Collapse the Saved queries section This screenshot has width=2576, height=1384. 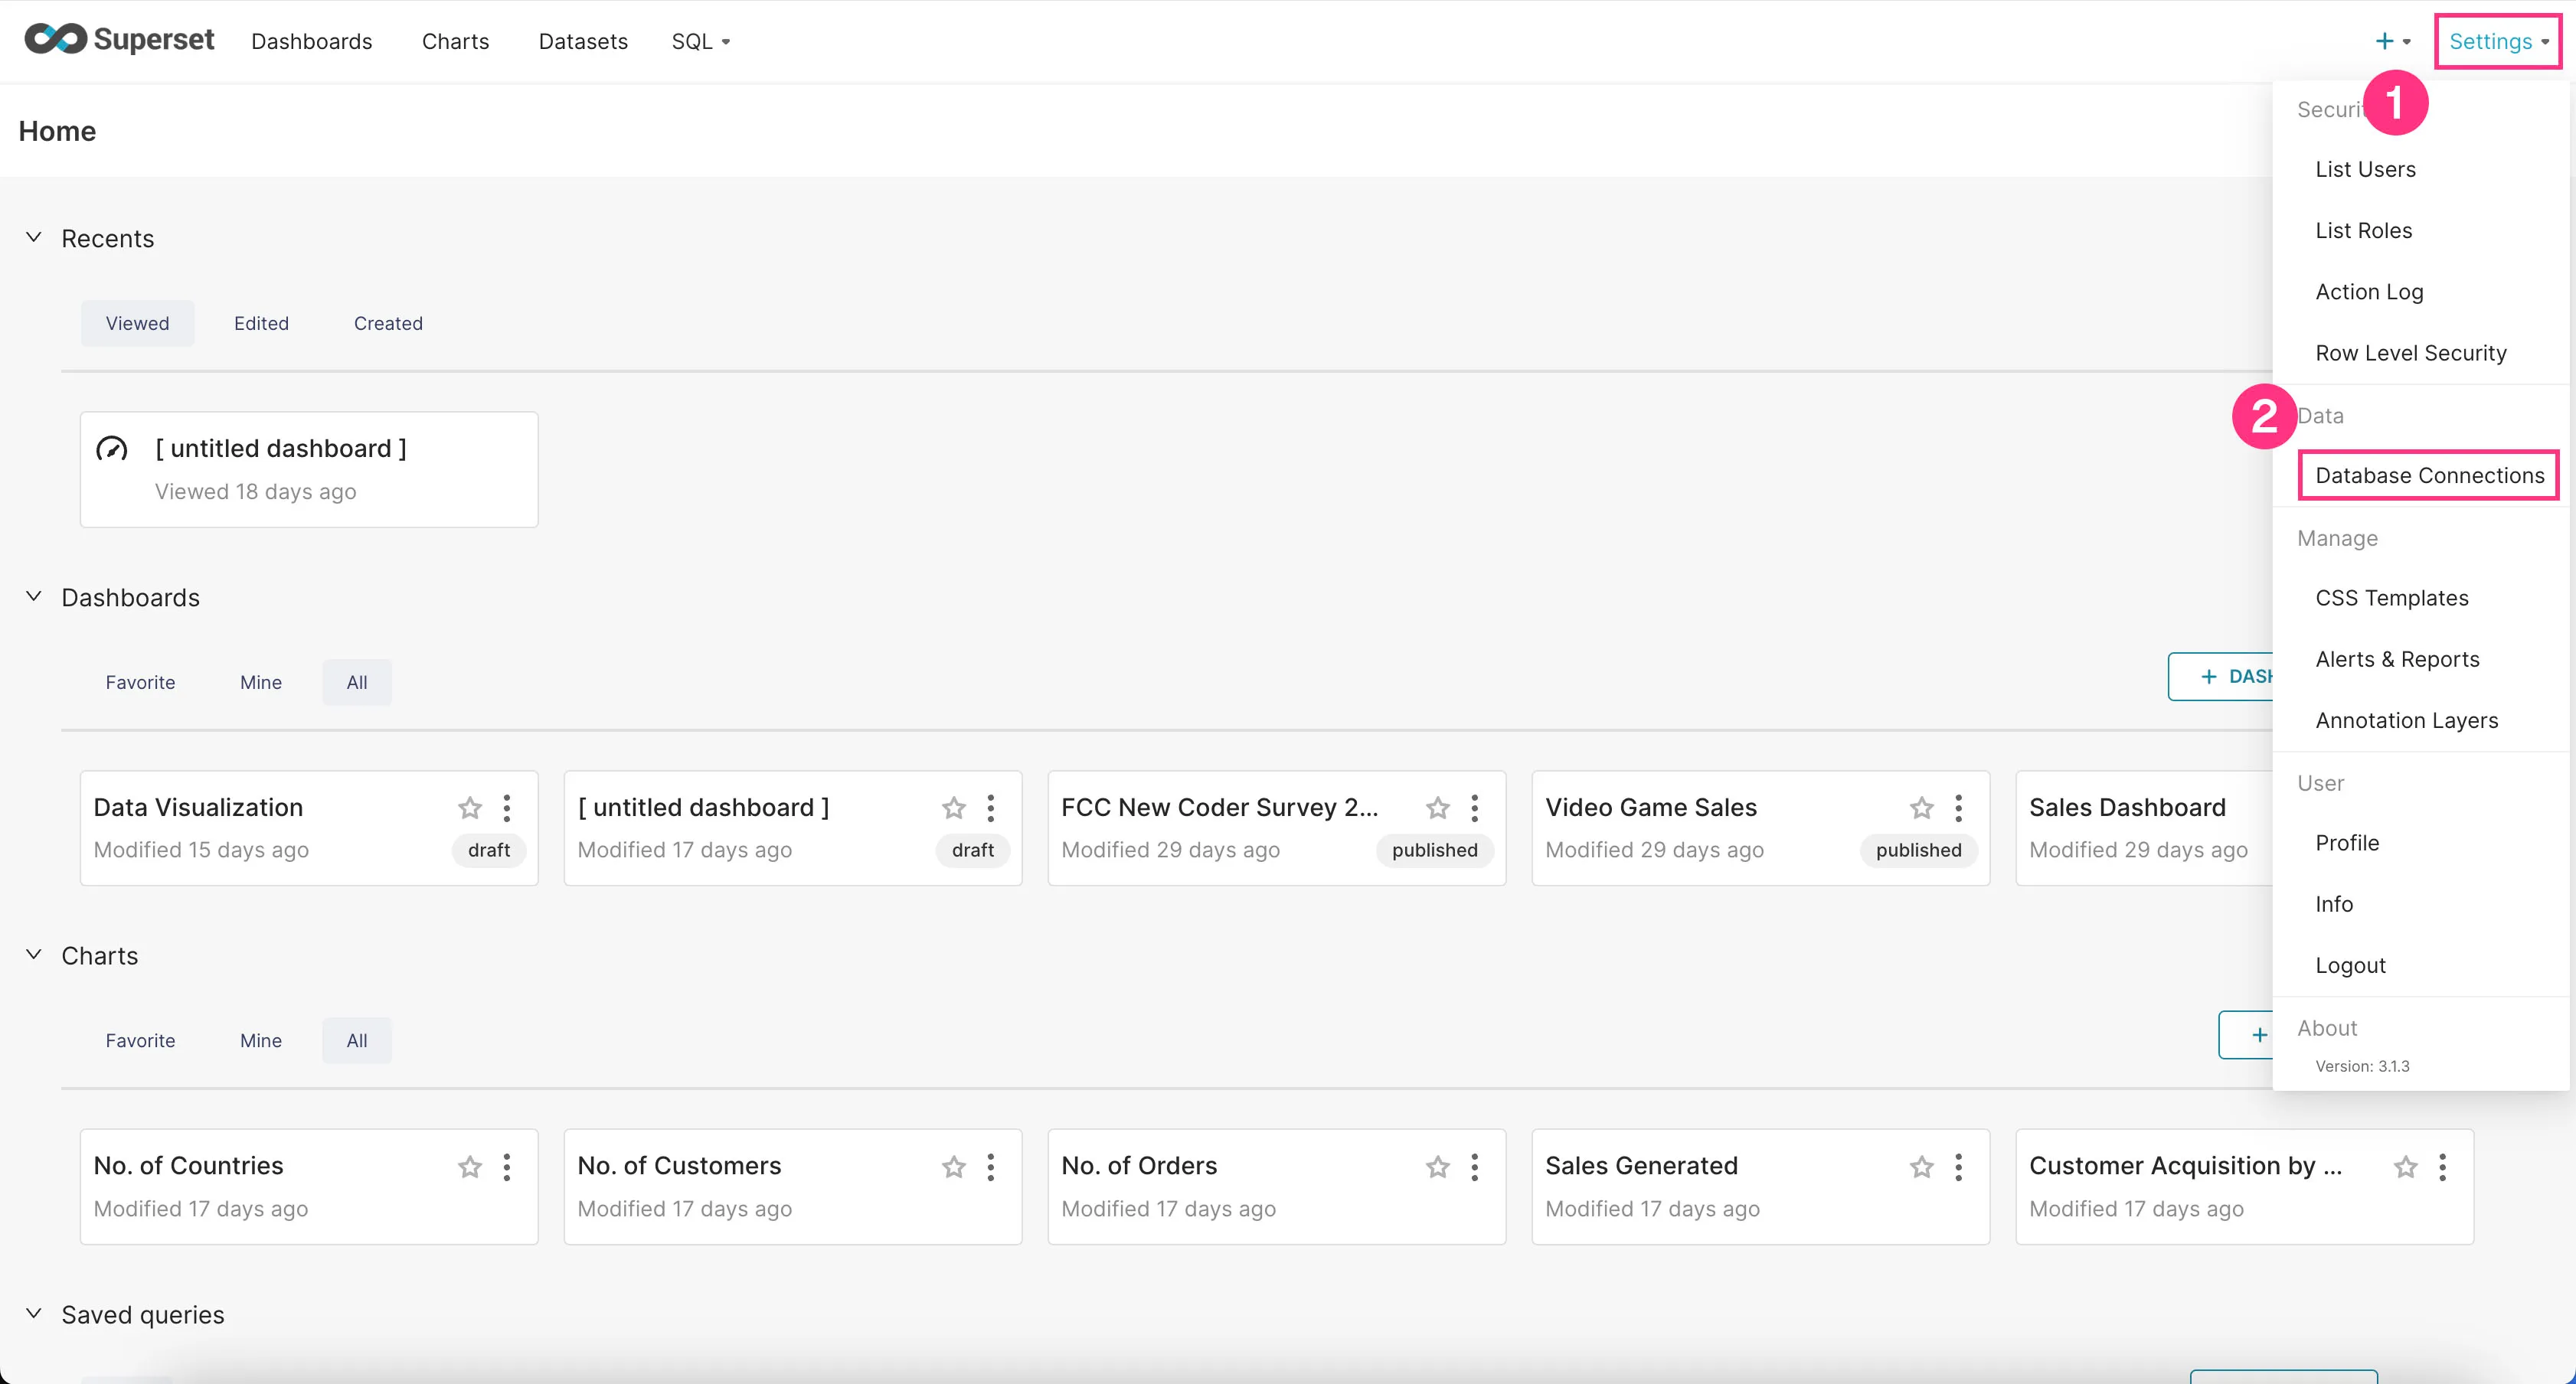tap(34, 1313)
